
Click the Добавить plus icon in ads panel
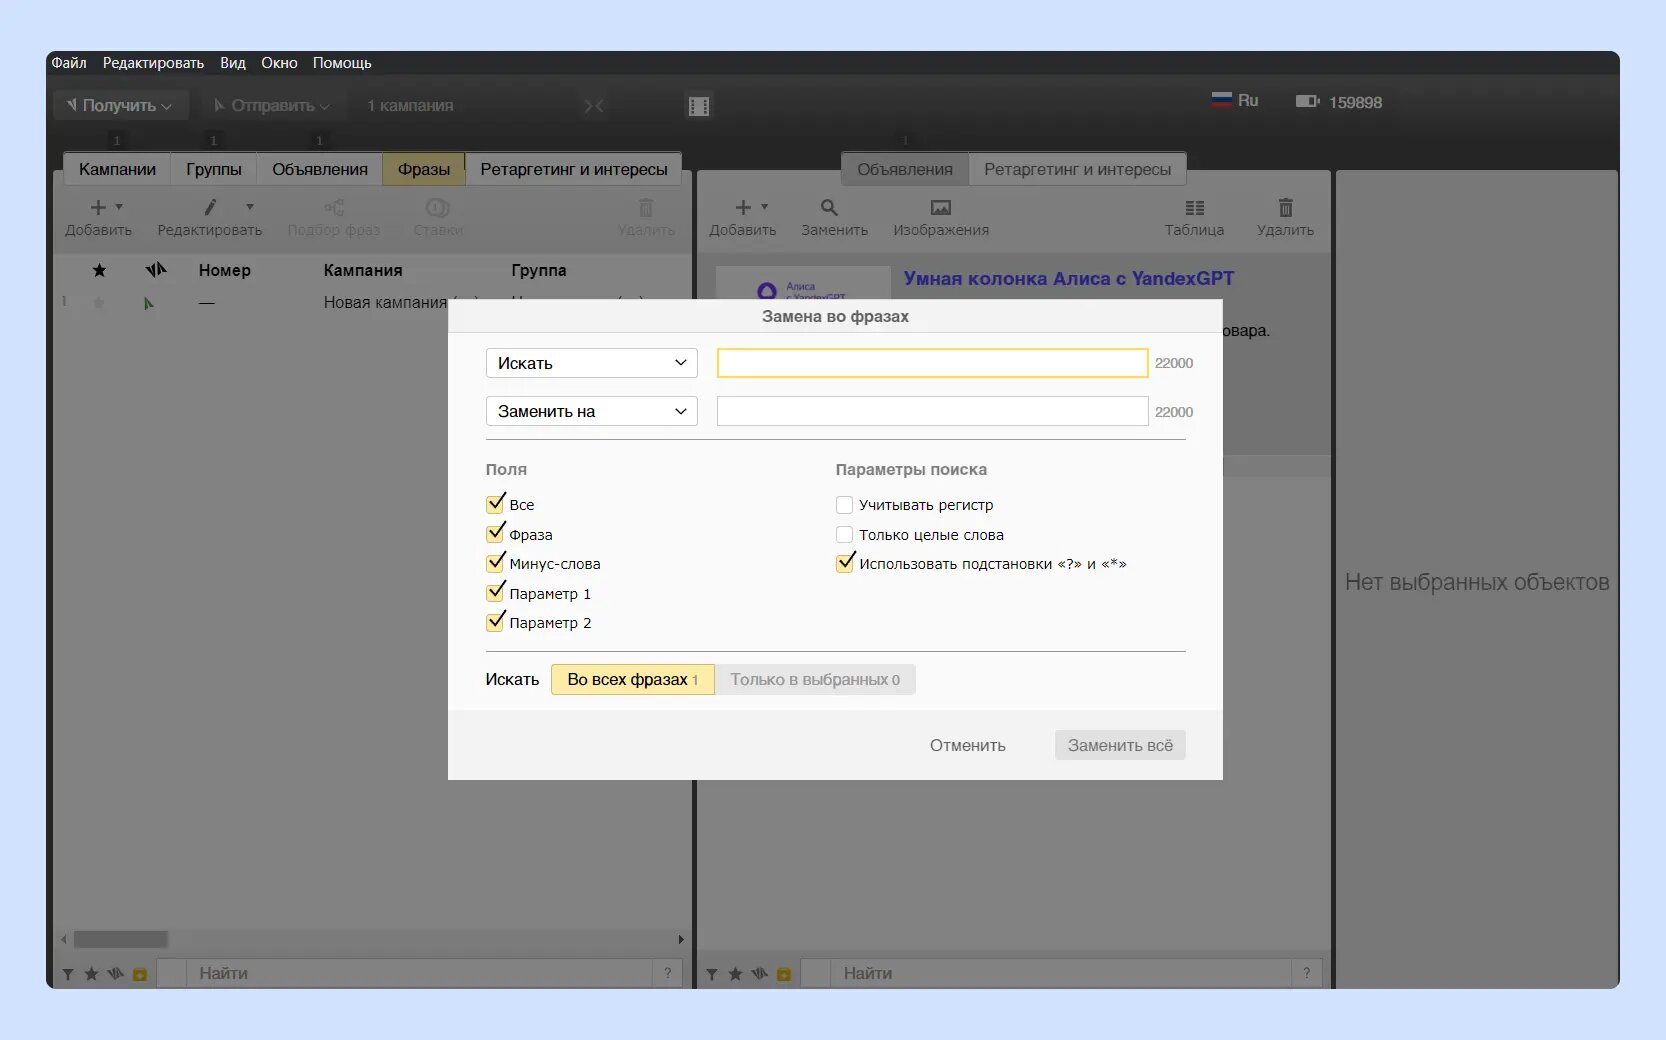click(x=743, y=207)
